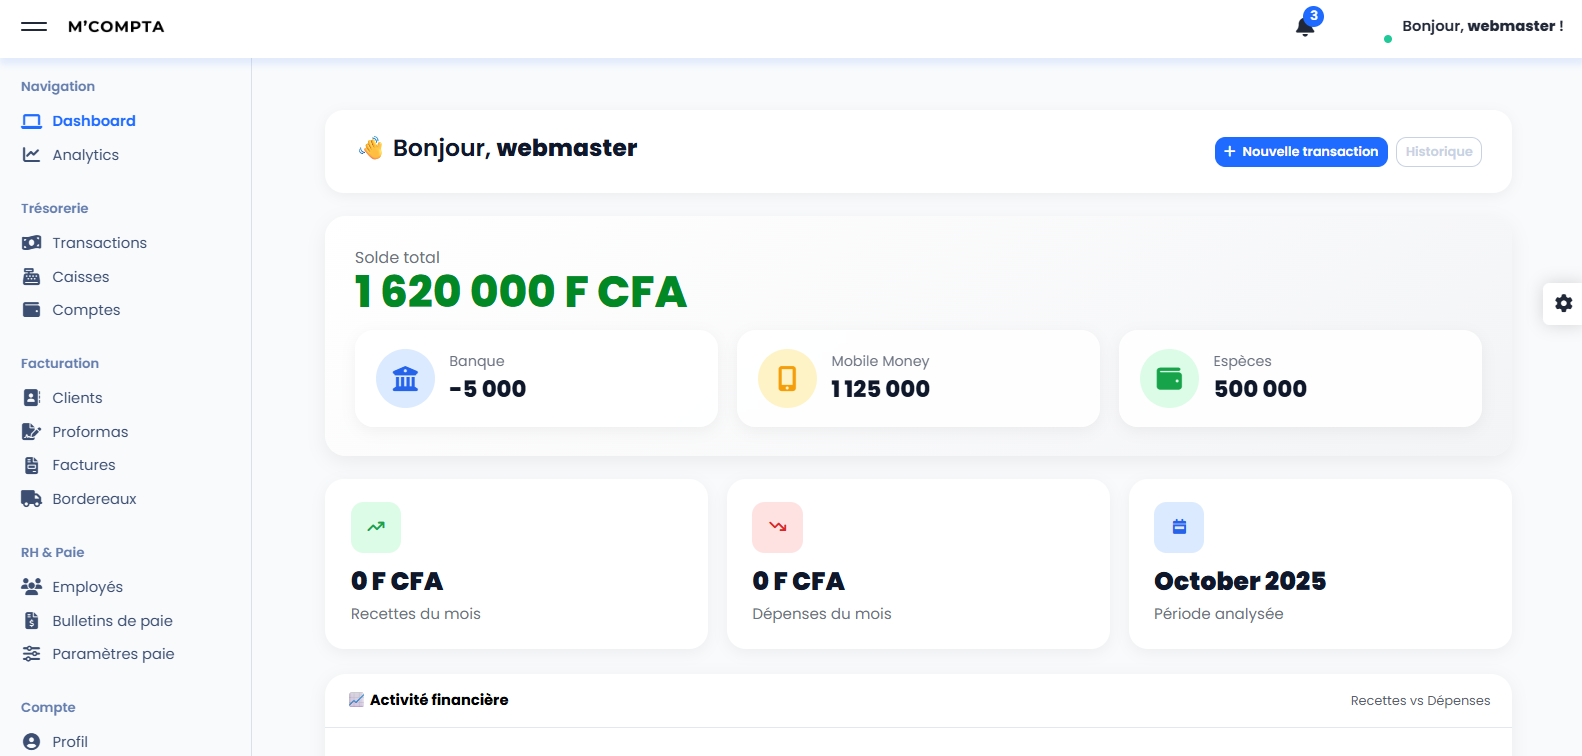Select the Espèces balance card
Screen dimensions: 1582x756
tap(1300, 379)
